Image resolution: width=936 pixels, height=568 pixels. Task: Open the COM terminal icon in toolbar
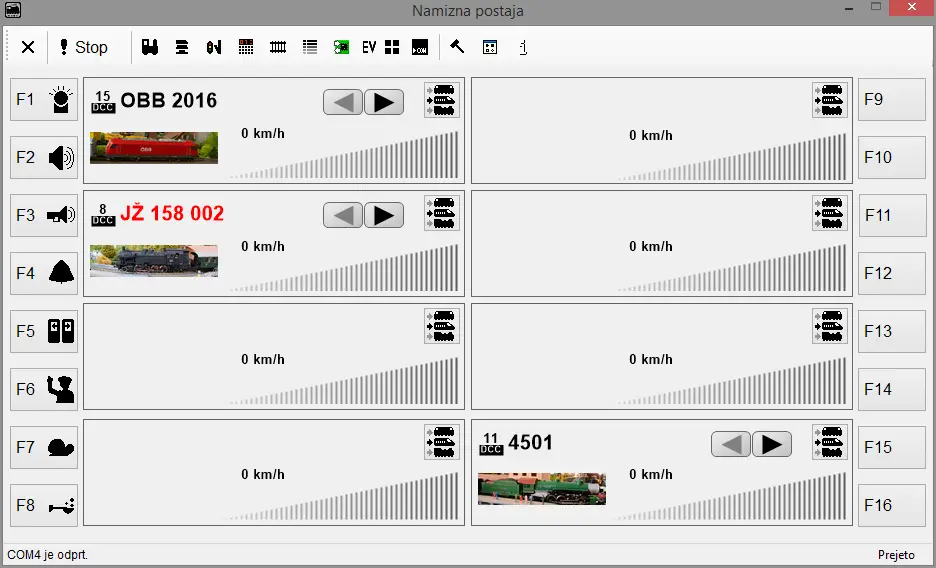point(419,47)
